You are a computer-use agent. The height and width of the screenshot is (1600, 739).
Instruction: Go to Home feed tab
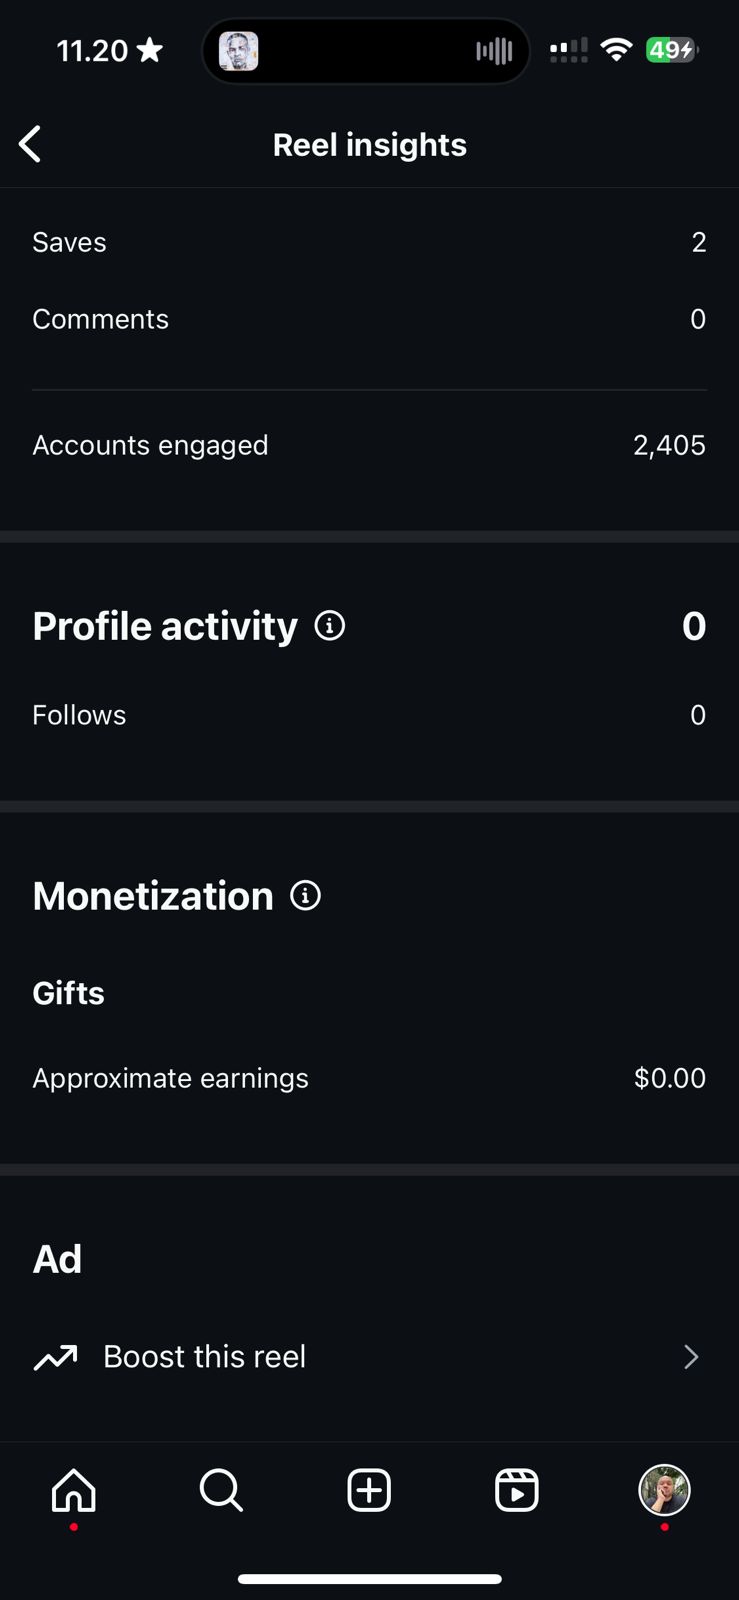pos(74,1490)
